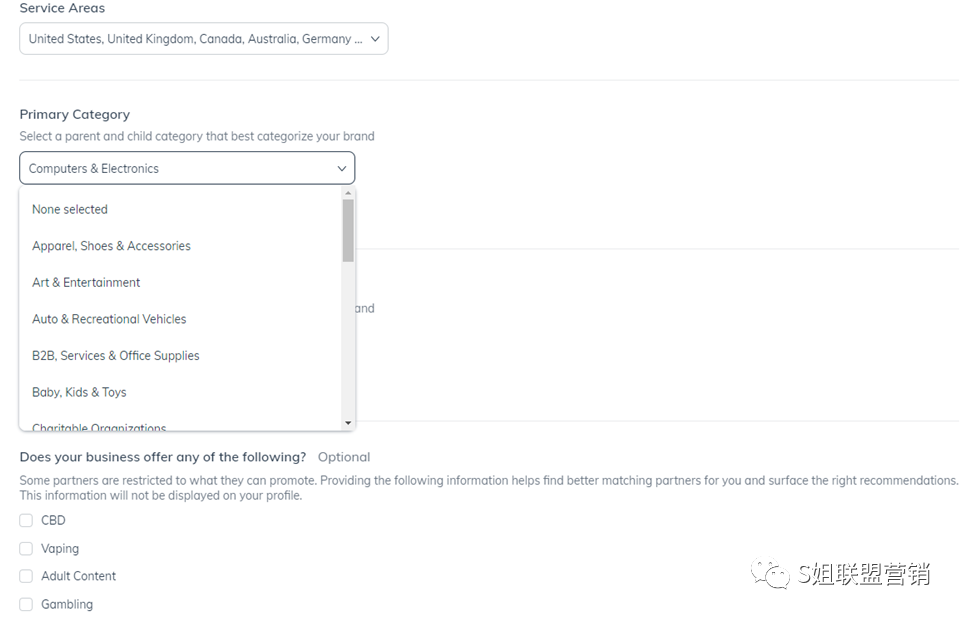Click the Primary Category heading text
Screen dimensions: 962x617
pyautogui.click(x=75, y=114)
